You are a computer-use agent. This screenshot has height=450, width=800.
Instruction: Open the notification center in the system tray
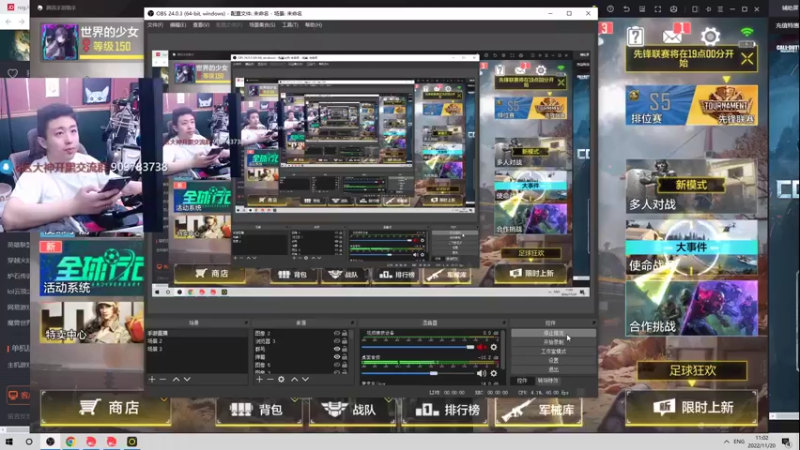786,442
